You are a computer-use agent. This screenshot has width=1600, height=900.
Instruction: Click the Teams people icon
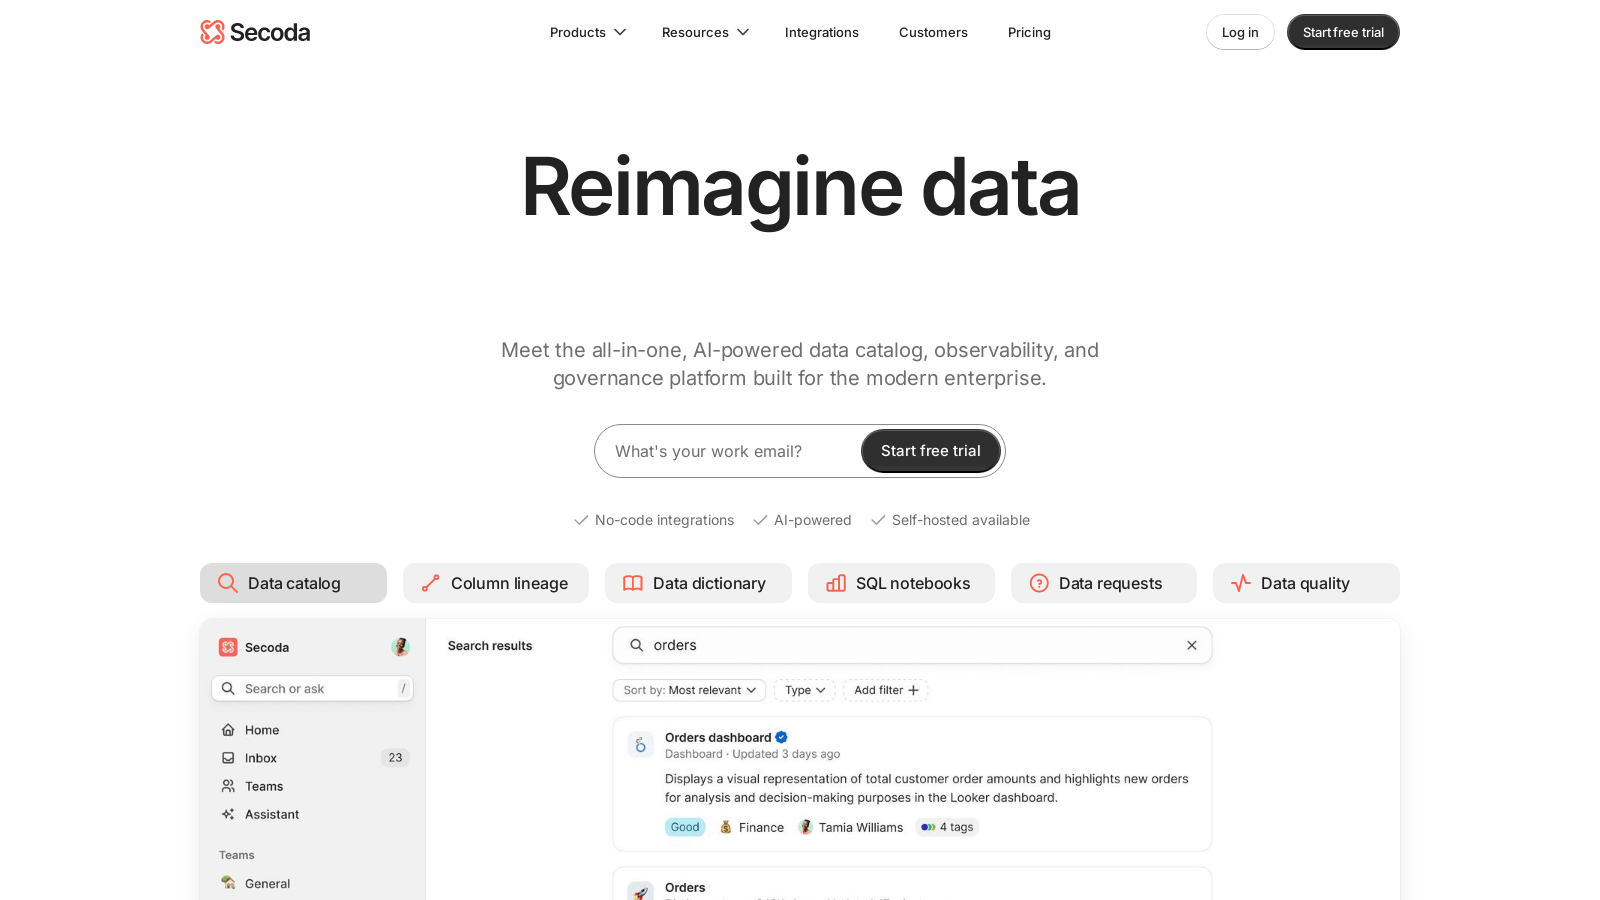click(x=228, y=786)
